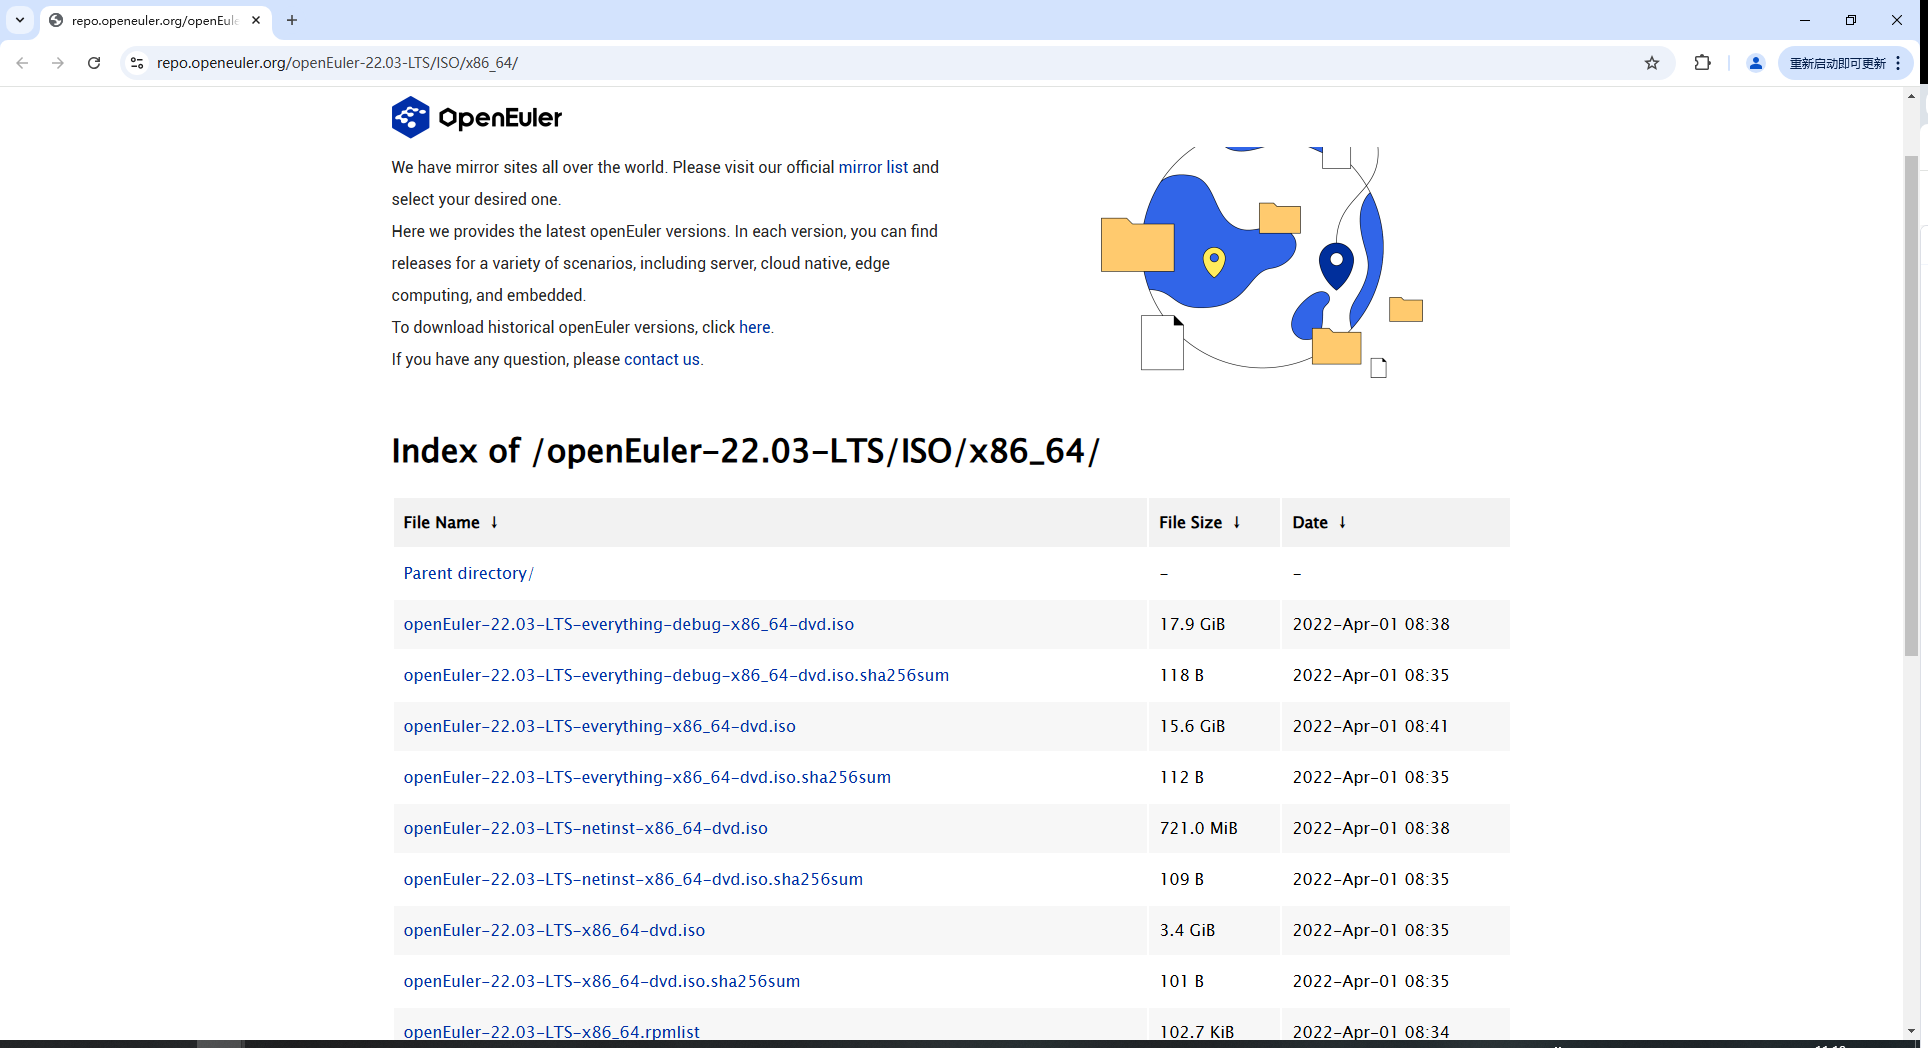
Task: Click the browser forward arrow
Action: [x=58, y=63]
